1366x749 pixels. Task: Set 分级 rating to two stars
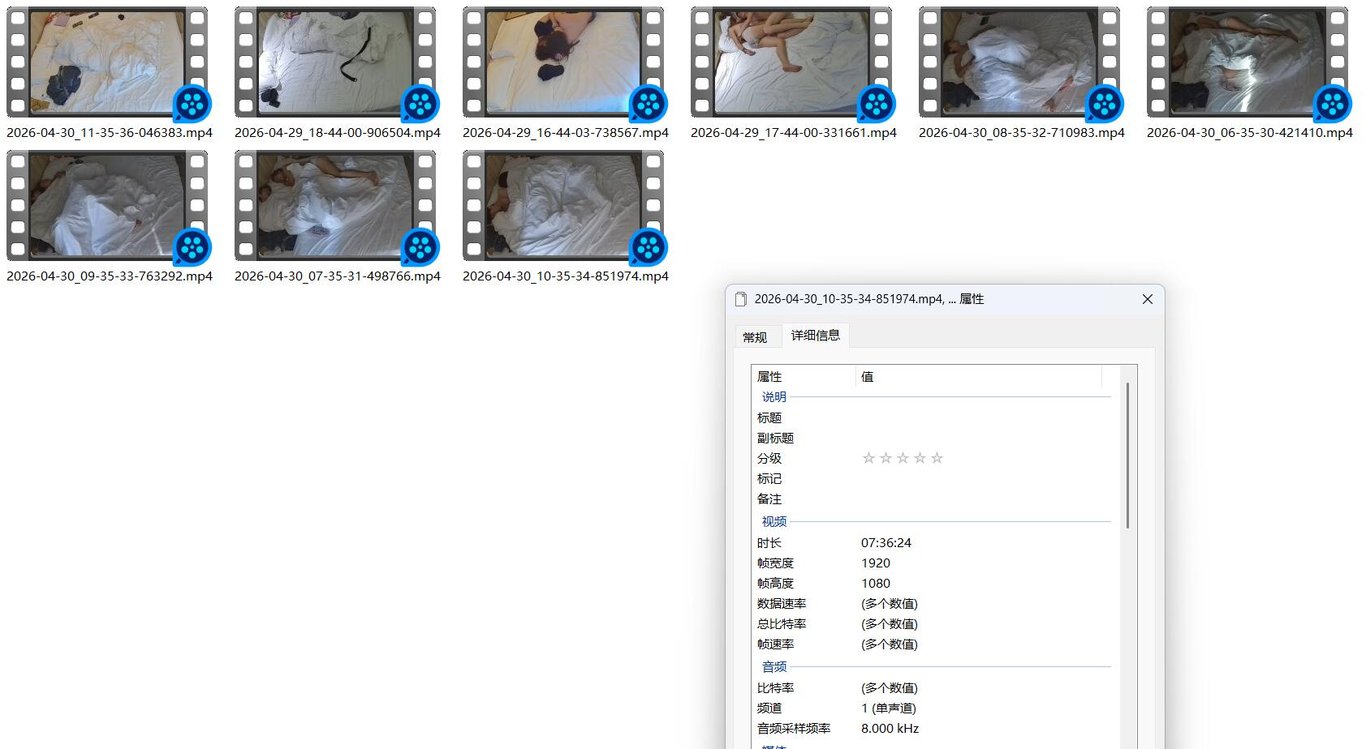pyautogui.click(x=886, y=458)
